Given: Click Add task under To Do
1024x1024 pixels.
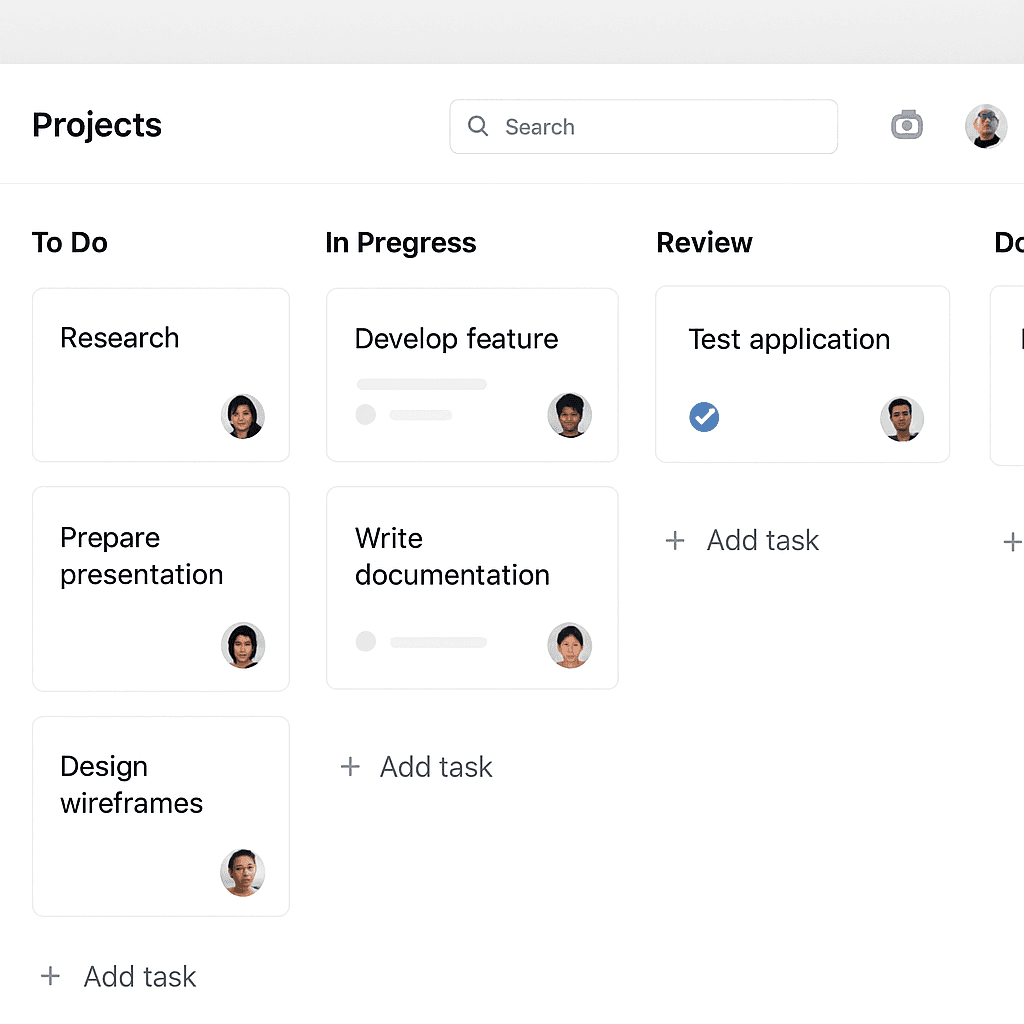Looking at the screenshot, I should (x=118, y=976).
